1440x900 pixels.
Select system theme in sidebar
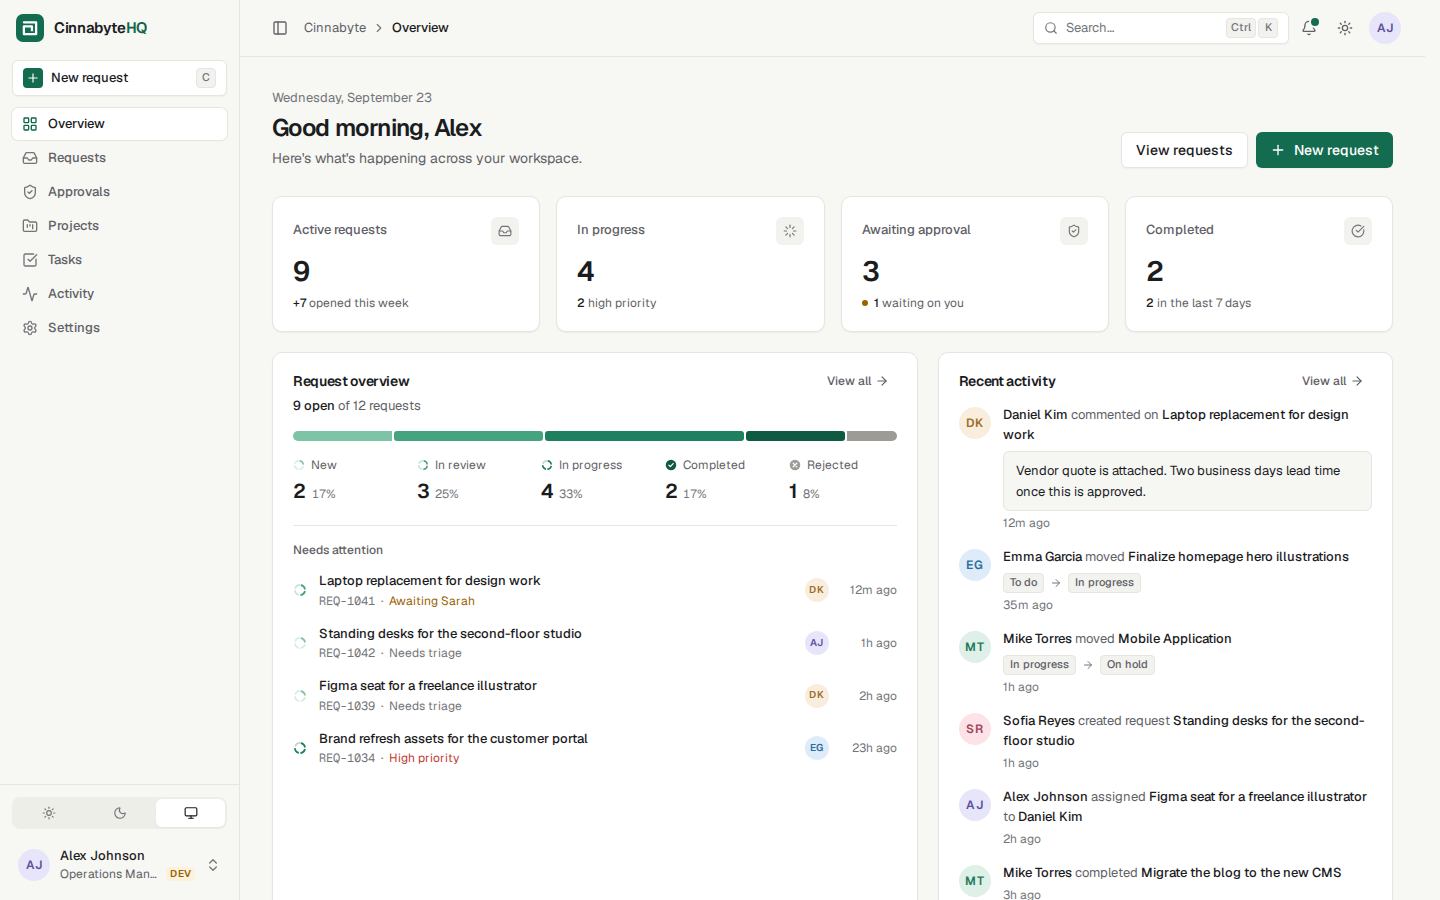tap(191, 813)
